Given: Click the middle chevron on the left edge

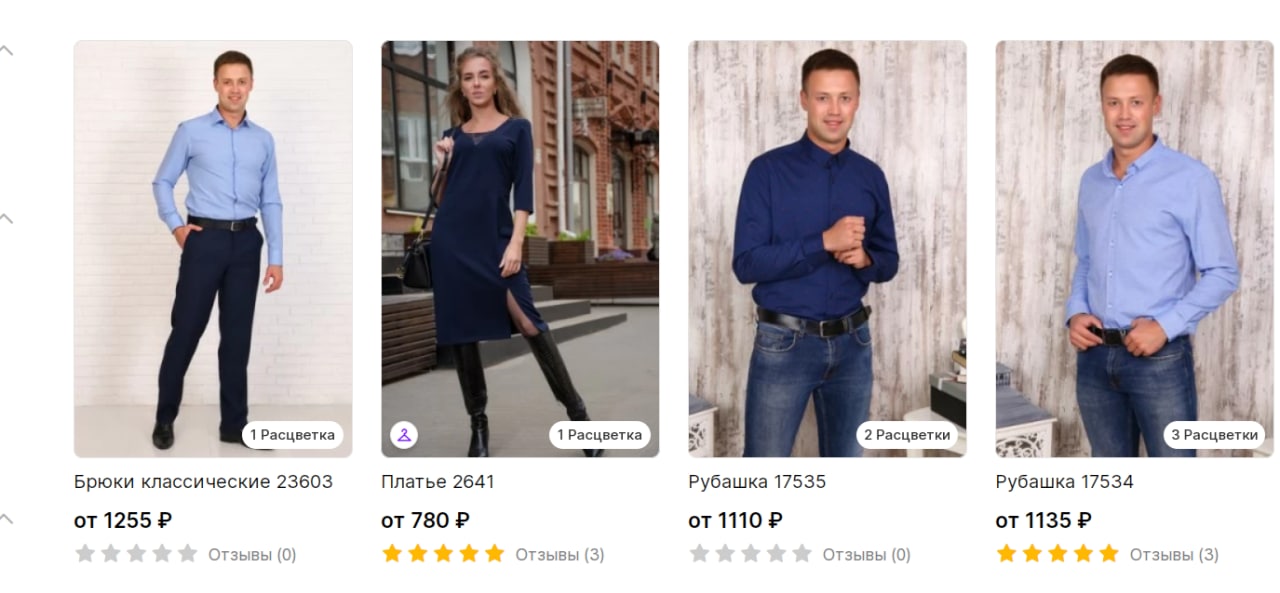Looking at the screenshot, I should (7, 219).
